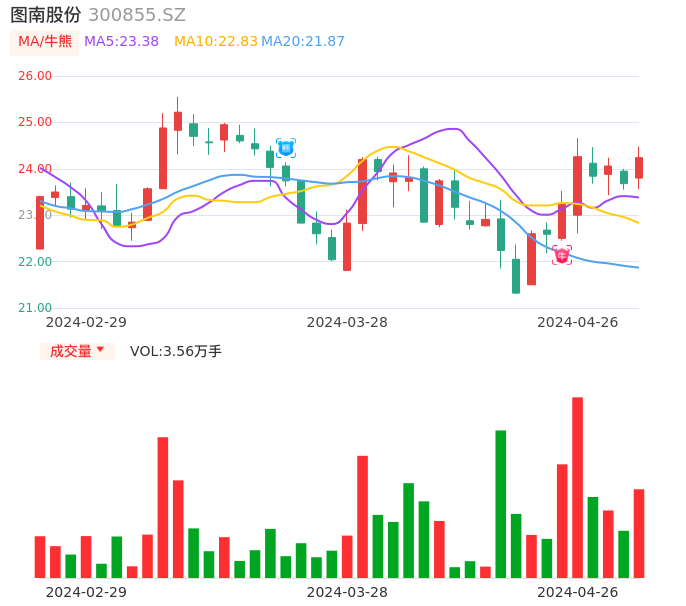Click the 2024-02-29 date label on price axis

point(86,322)
